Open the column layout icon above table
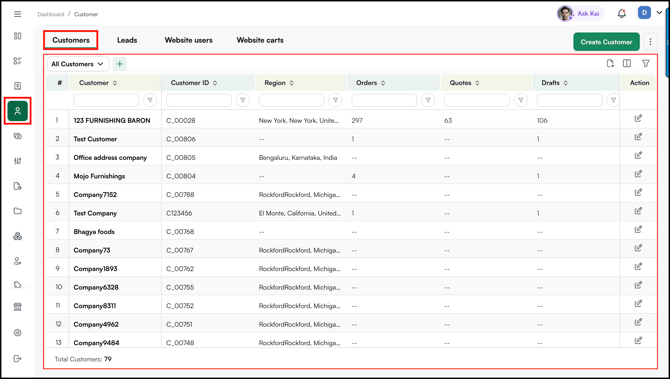 627,64
